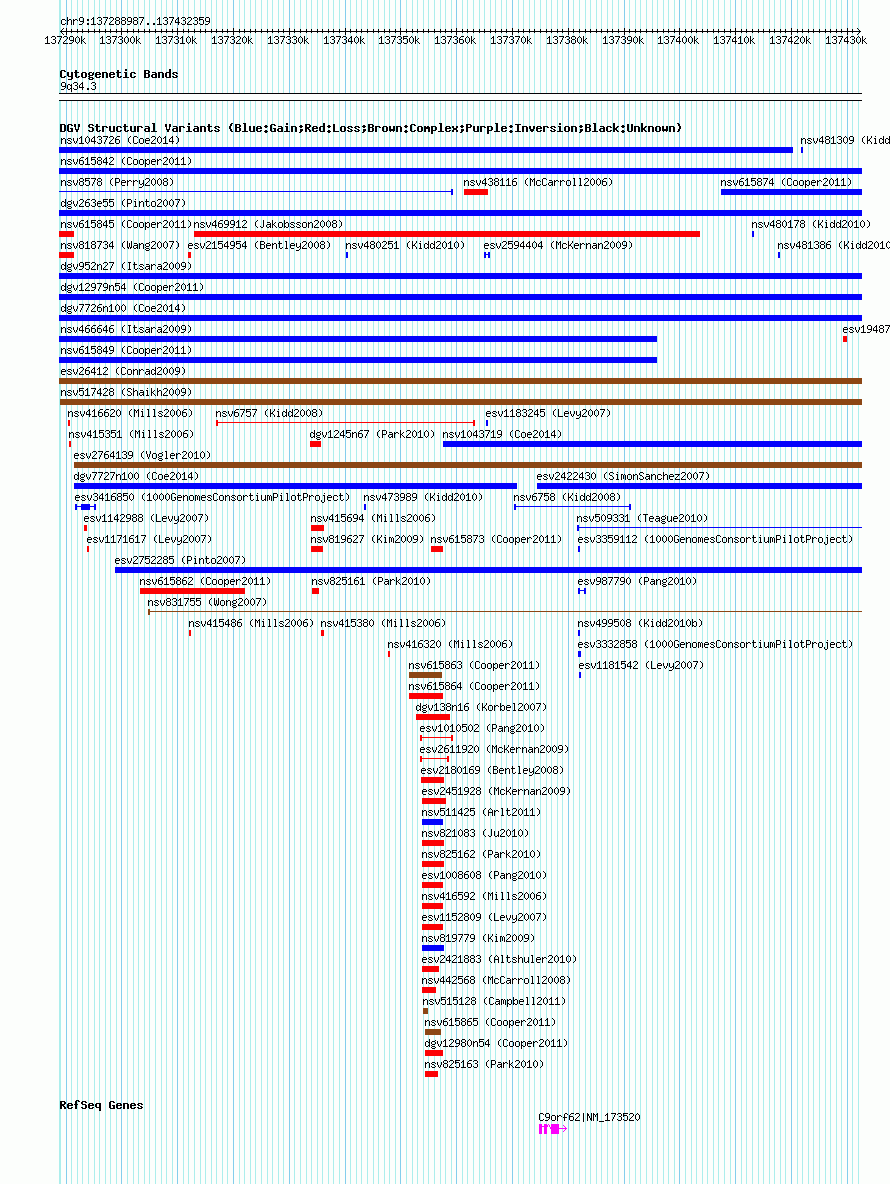This screenshot has width=890, height=1184.
Task: Click the esv1171617 (Levy2007) label
Action: (x=149, y=540)
